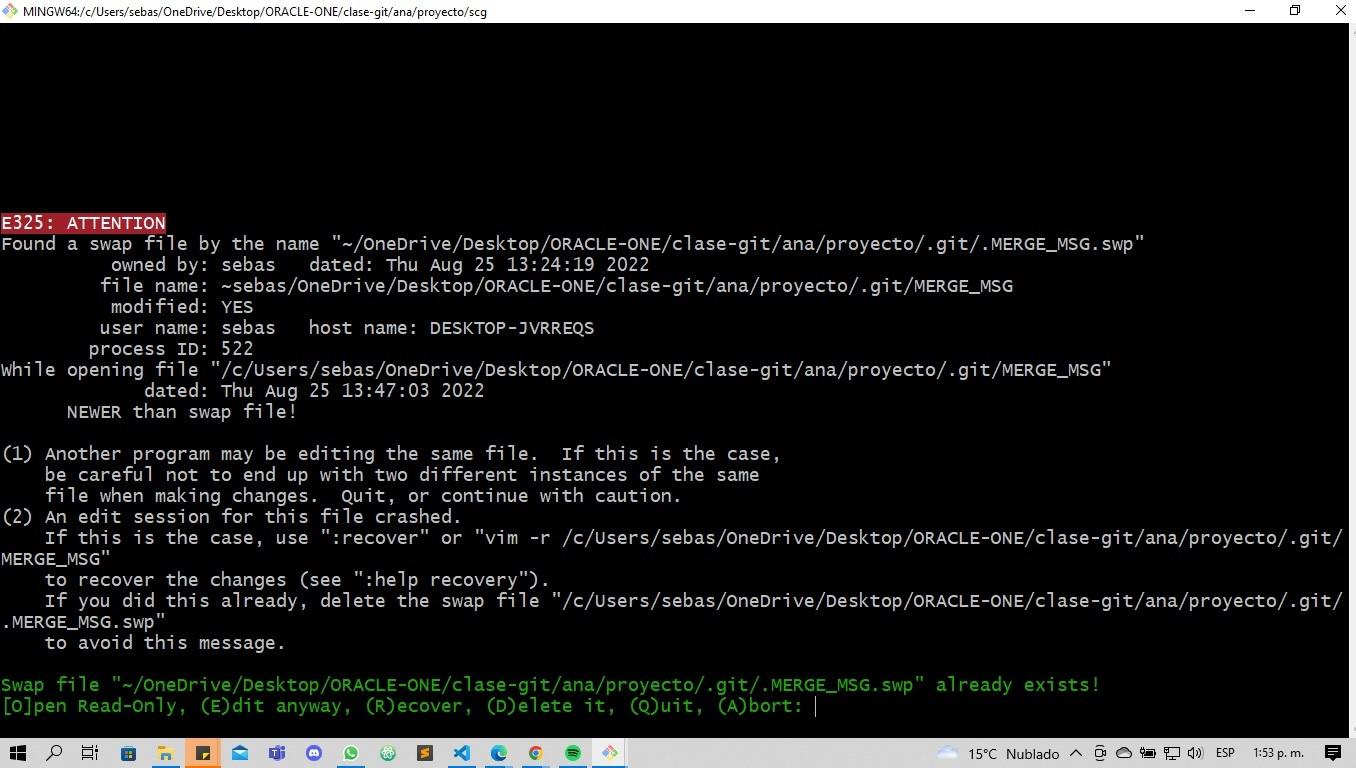Change the ESP input language
1356x768 pixels.
point(1225,753)
